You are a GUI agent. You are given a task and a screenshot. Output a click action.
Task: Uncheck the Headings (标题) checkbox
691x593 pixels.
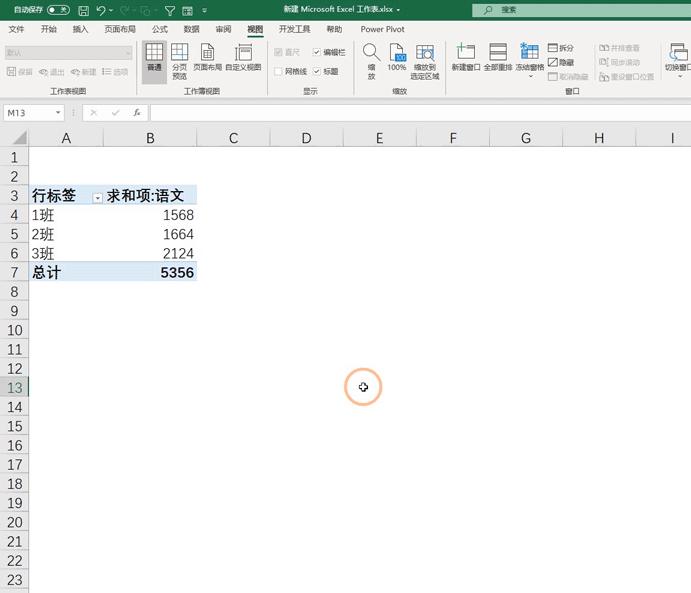tap(316, 71)
